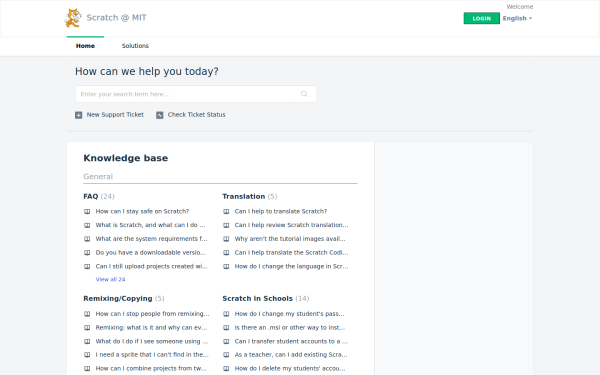Open 'How can I stay safe on Scratch?' article
Viewport: 600px width, 375px height.
point(142,211)
